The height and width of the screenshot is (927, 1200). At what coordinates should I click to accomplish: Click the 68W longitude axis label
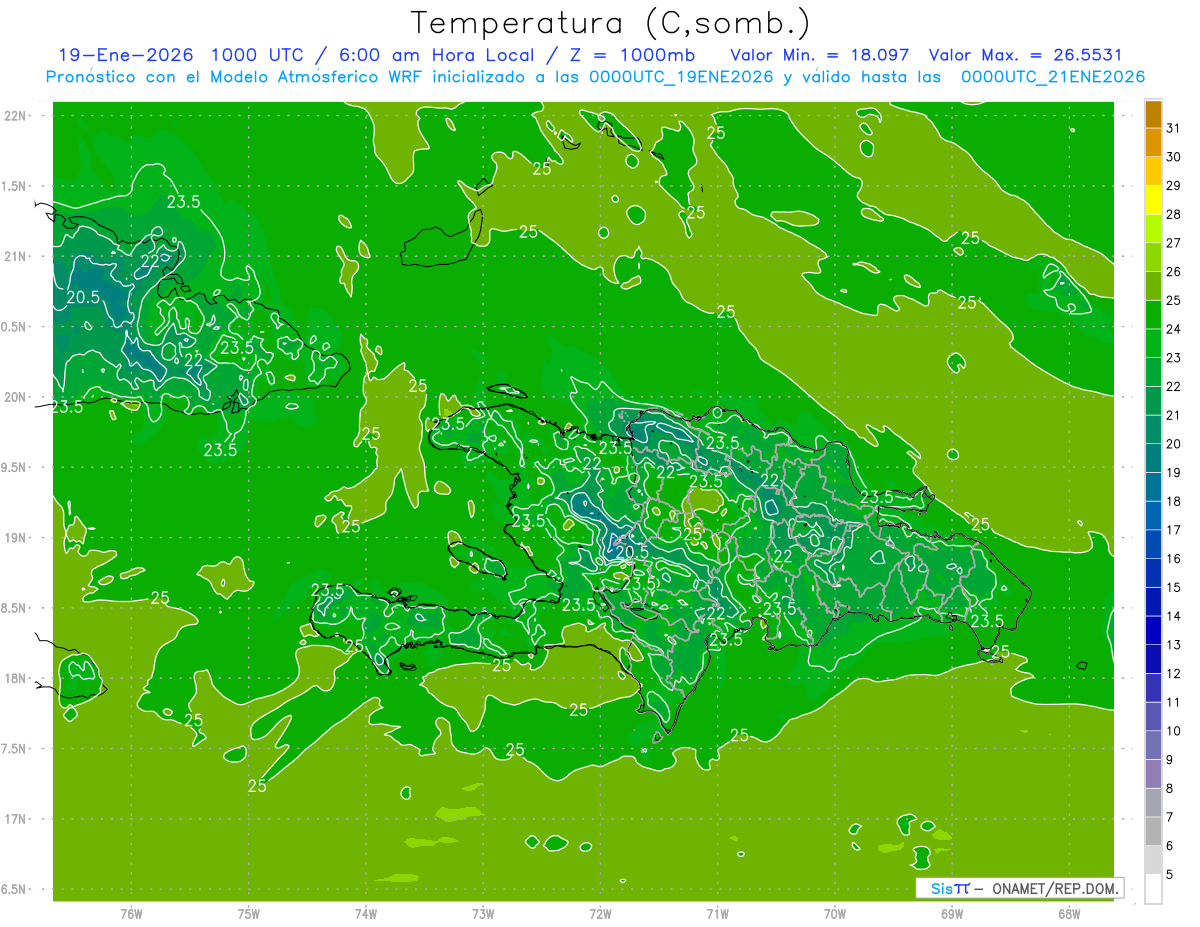(1068, 913)
